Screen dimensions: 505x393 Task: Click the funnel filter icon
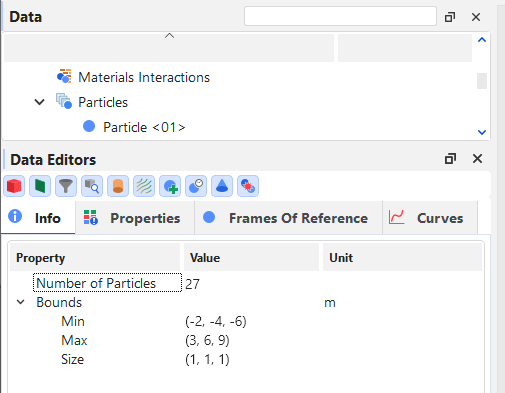click(66, 186)
